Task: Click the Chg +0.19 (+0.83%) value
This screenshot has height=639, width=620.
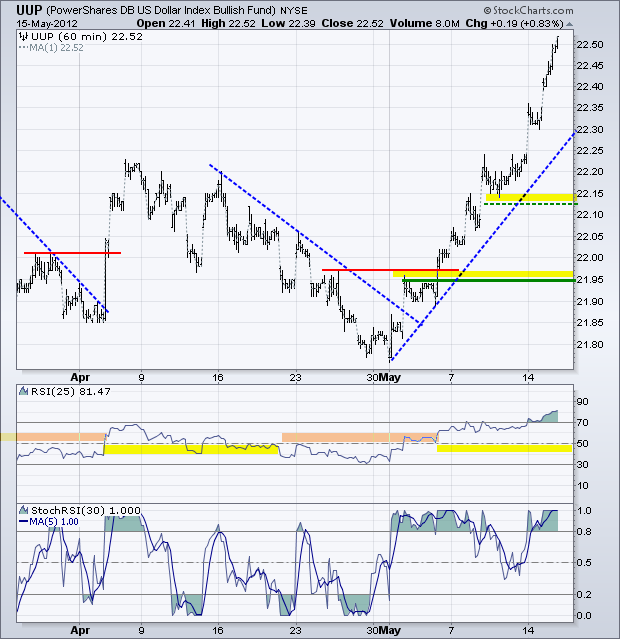Action: click(515, 24)
